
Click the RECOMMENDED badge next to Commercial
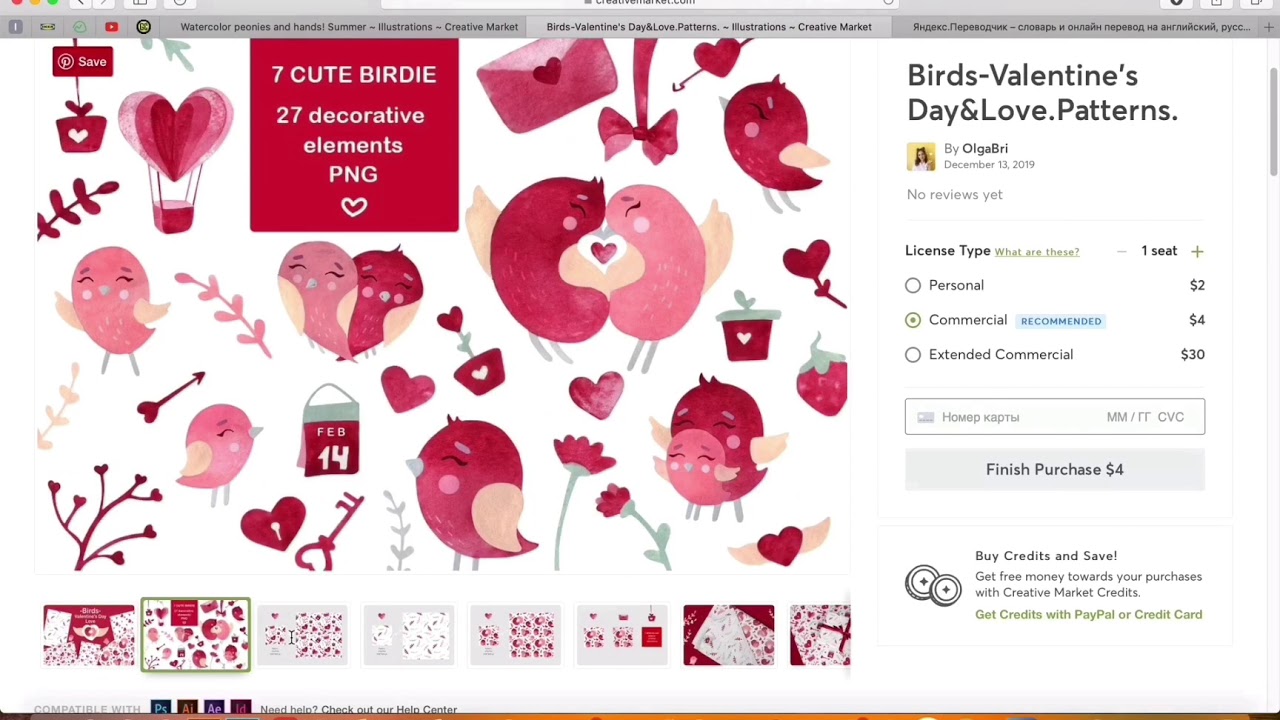point(1061,321)
